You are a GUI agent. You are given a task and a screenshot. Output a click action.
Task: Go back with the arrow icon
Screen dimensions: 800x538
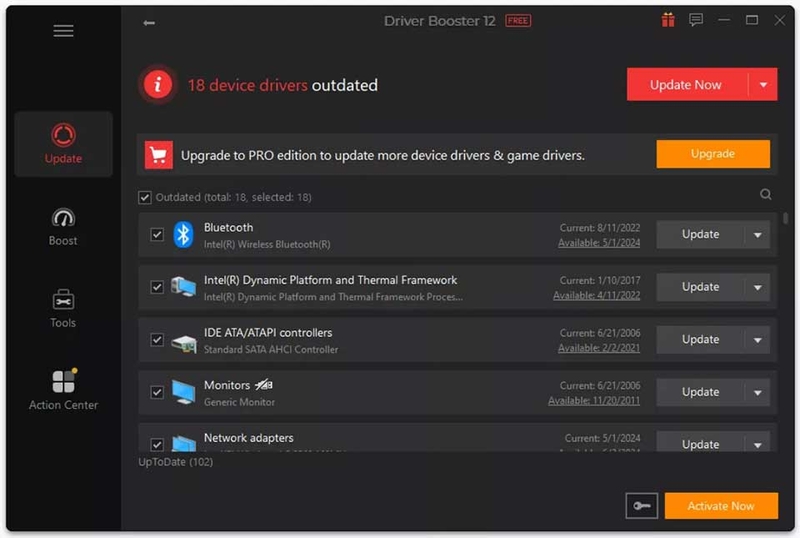tap(149, 22)
